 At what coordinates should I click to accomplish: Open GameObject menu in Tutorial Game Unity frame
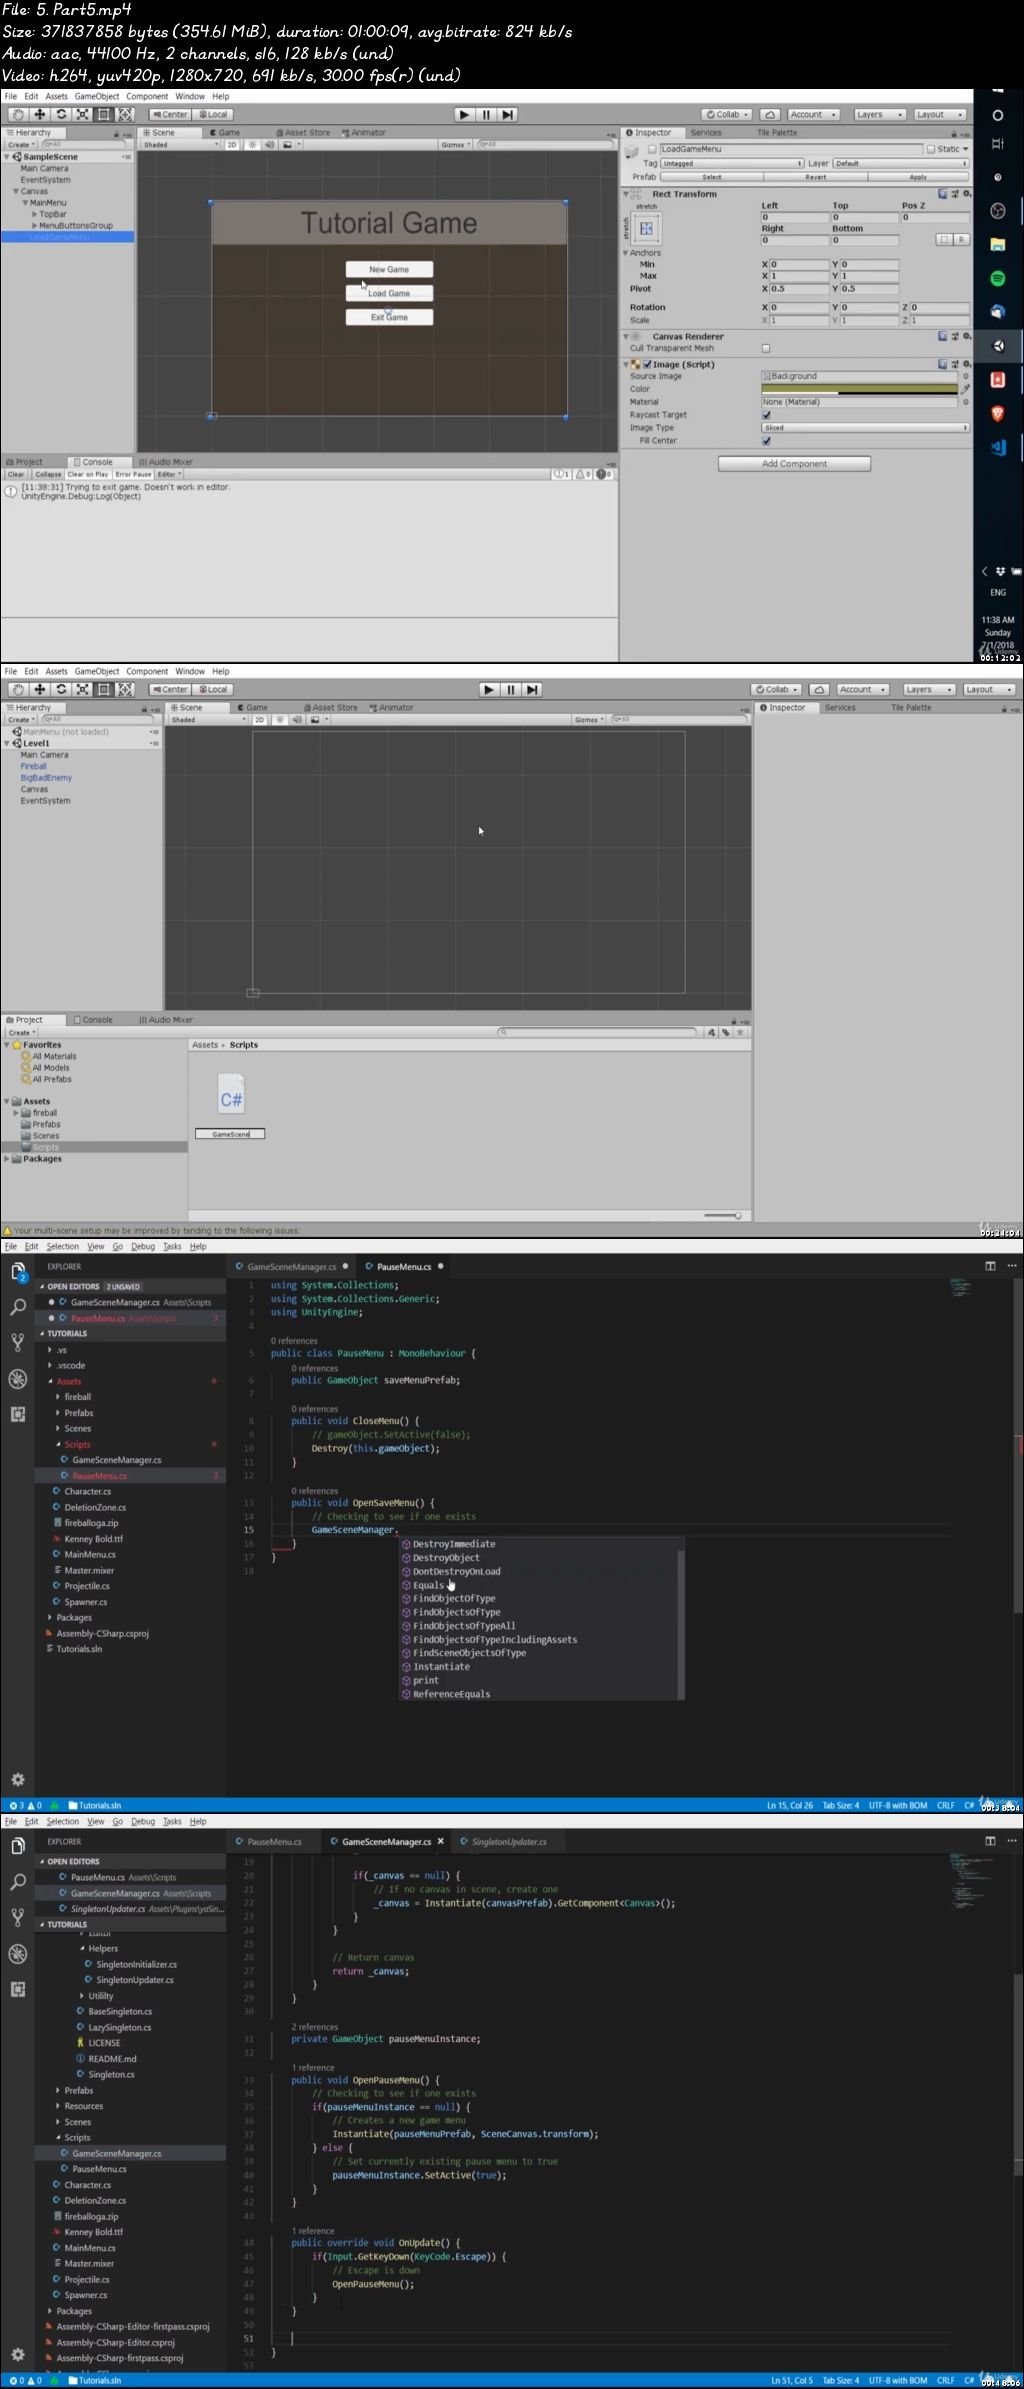97,96
